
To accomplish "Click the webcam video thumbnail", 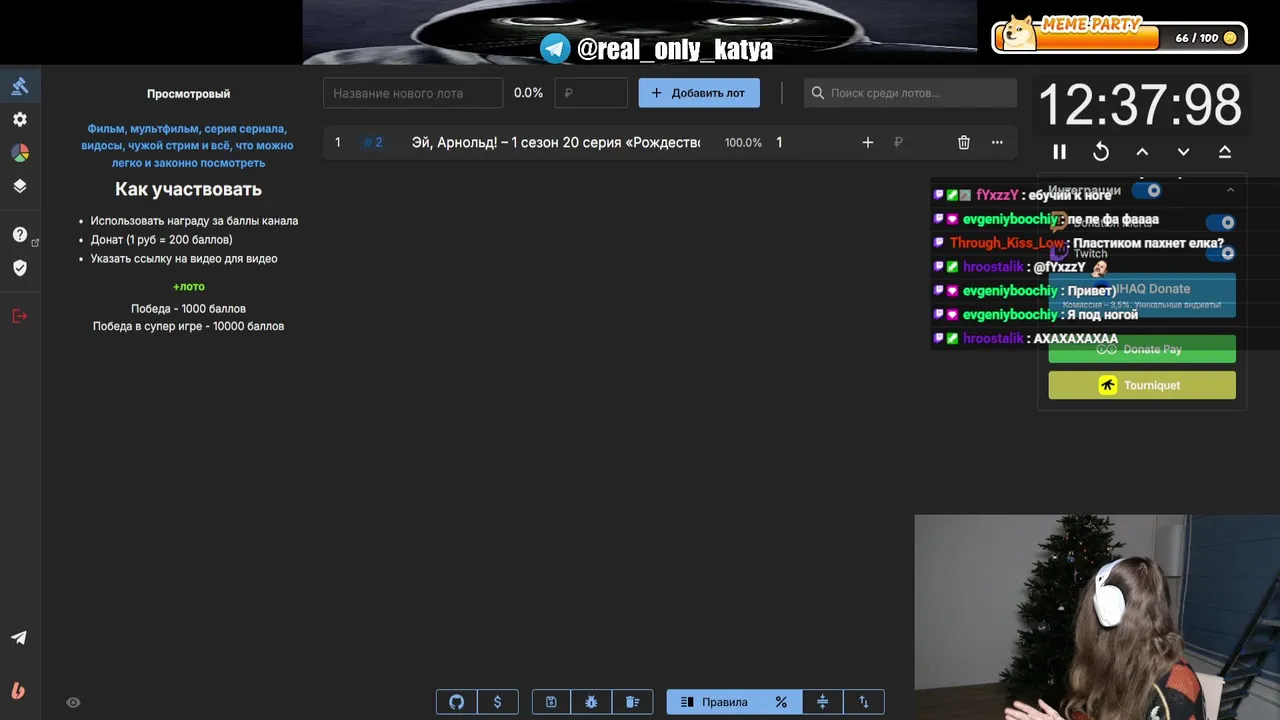I will coord(1097,617).
